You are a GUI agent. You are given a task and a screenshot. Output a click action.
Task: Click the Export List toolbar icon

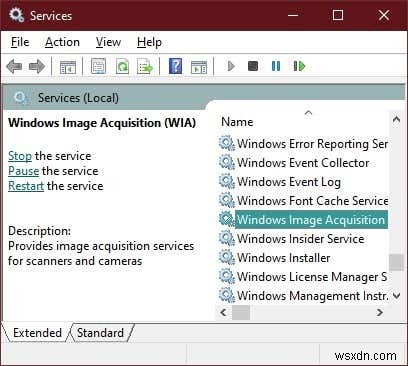145,66
